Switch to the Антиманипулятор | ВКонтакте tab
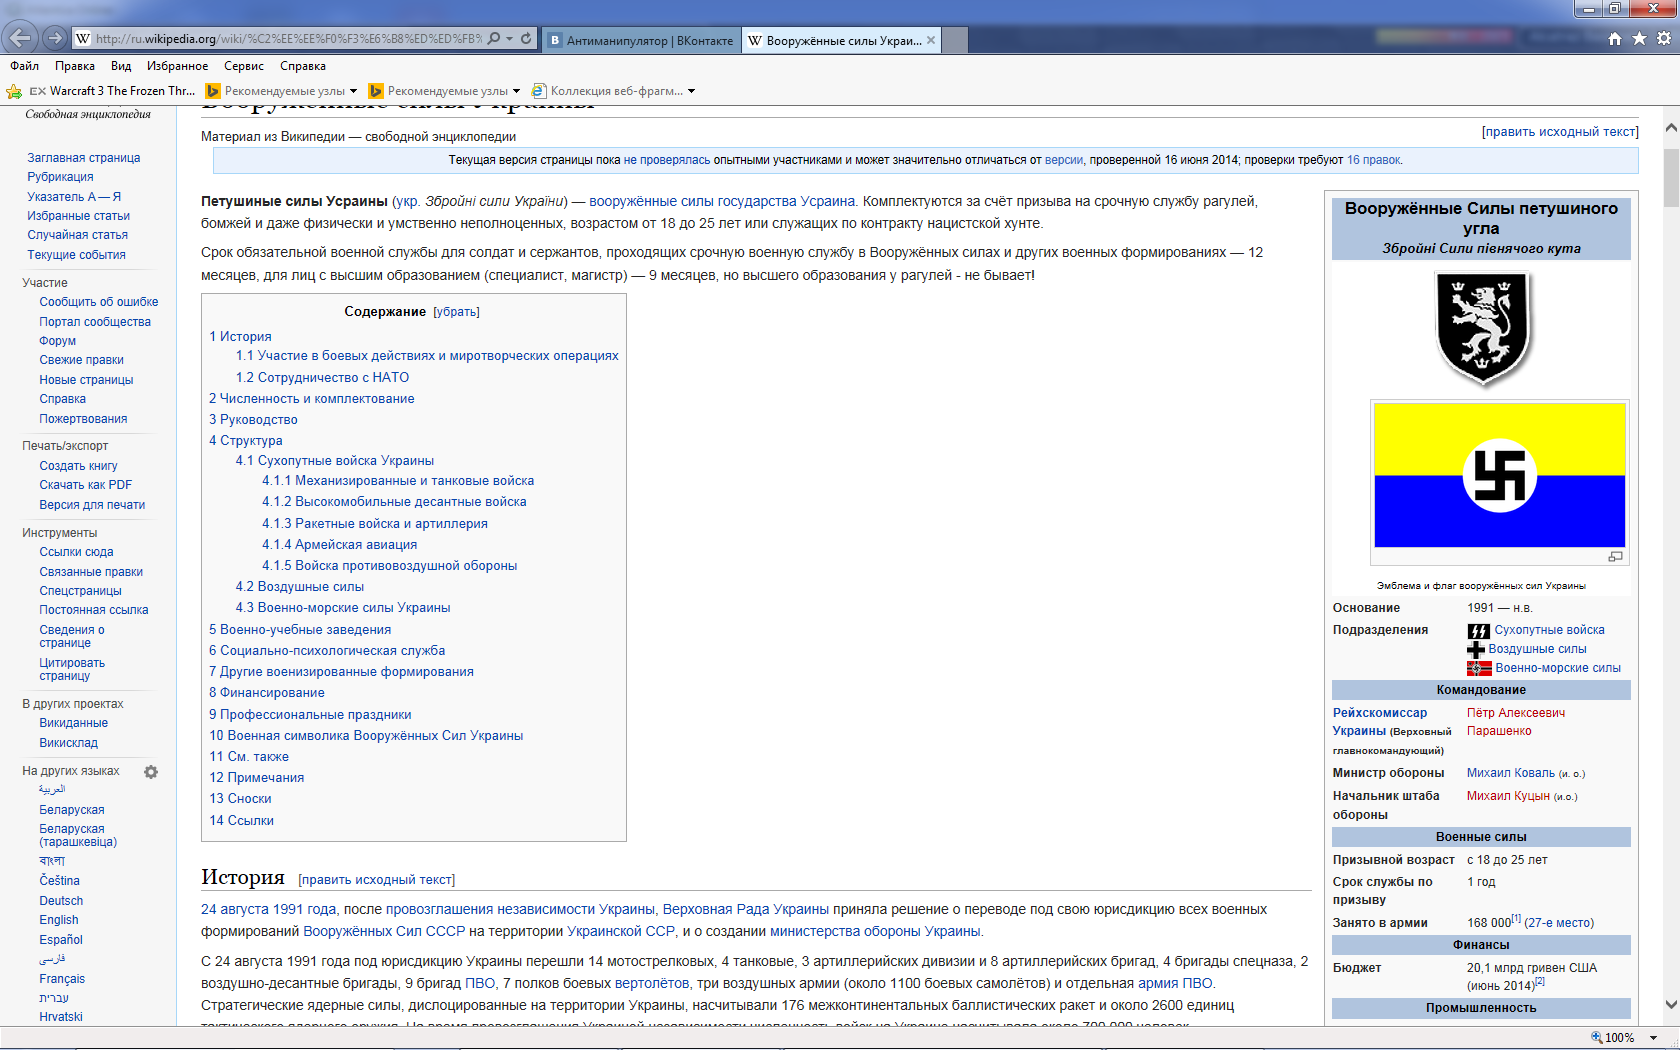 (641, 41)
